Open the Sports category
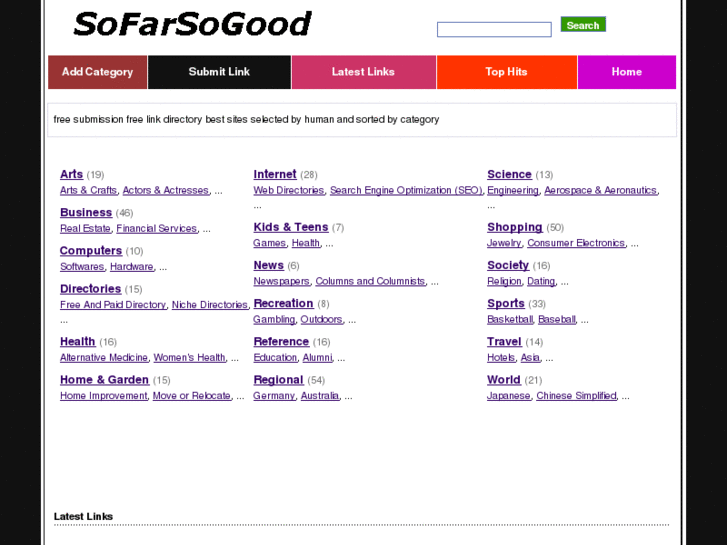The height and width of the screenshot is (545, 727). [505, 303]
